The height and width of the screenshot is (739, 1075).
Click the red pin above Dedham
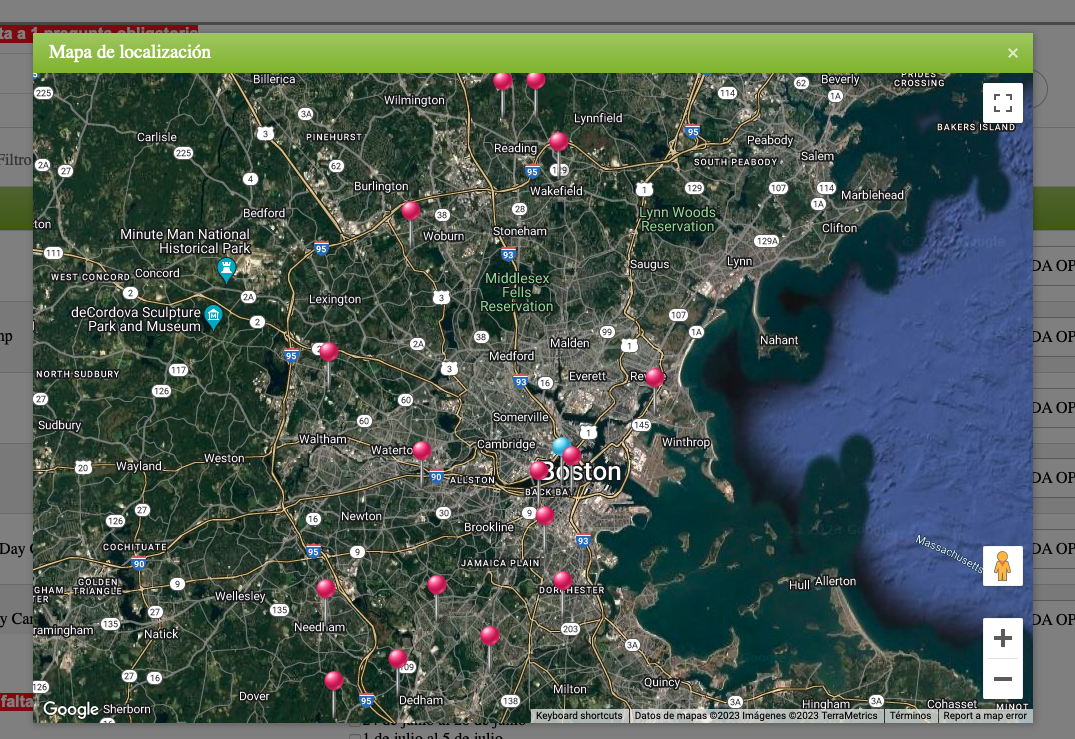click(398, 659)
